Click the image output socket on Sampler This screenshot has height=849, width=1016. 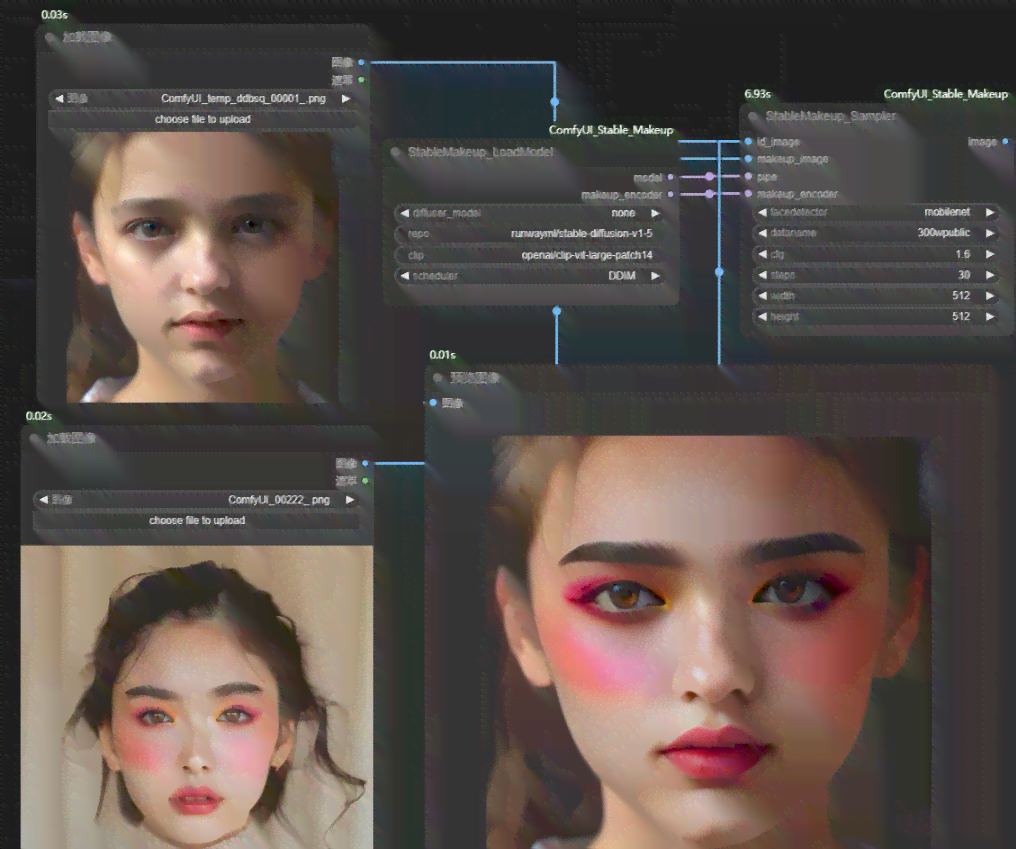1006,141
